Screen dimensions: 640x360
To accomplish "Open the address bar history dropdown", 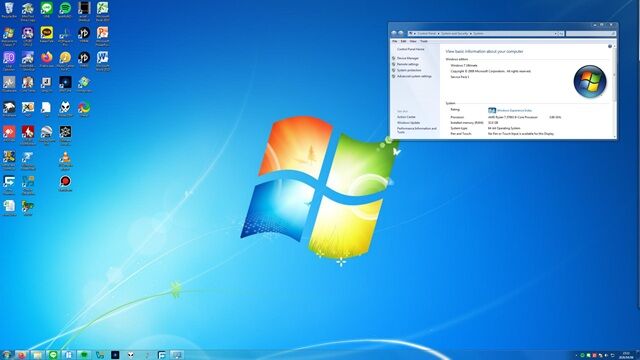I will click(555, 33).
